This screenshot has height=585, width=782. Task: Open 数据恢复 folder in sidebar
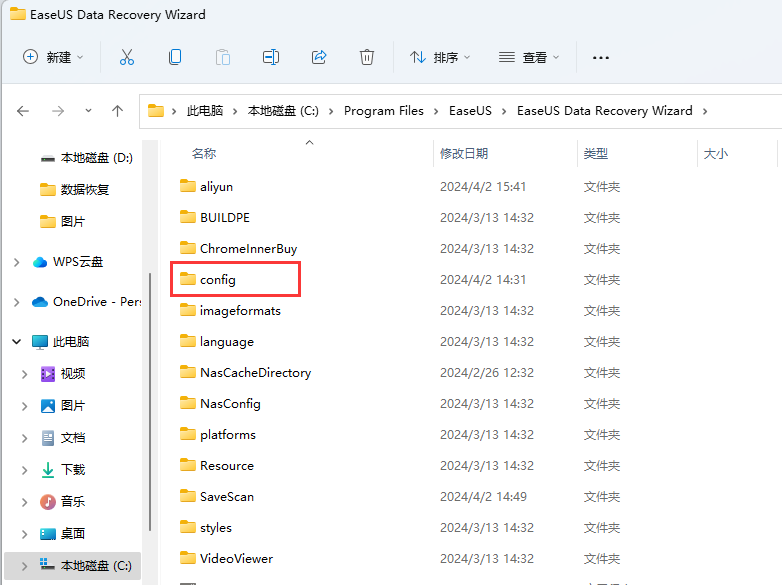click(84, 190)
